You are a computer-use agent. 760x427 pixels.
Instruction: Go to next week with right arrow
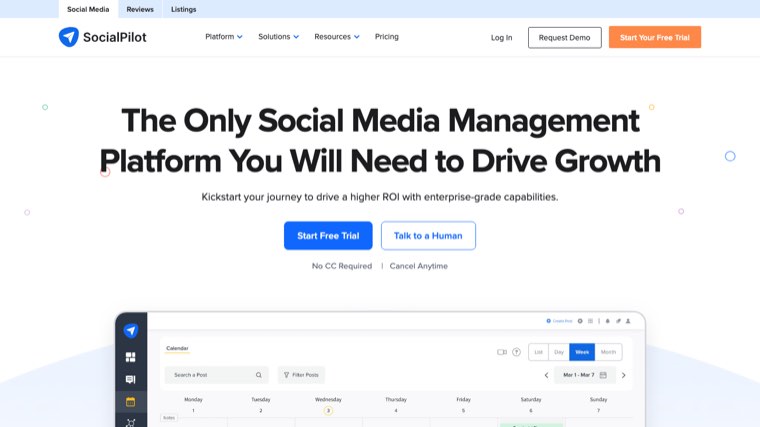(x=624, y=375)
